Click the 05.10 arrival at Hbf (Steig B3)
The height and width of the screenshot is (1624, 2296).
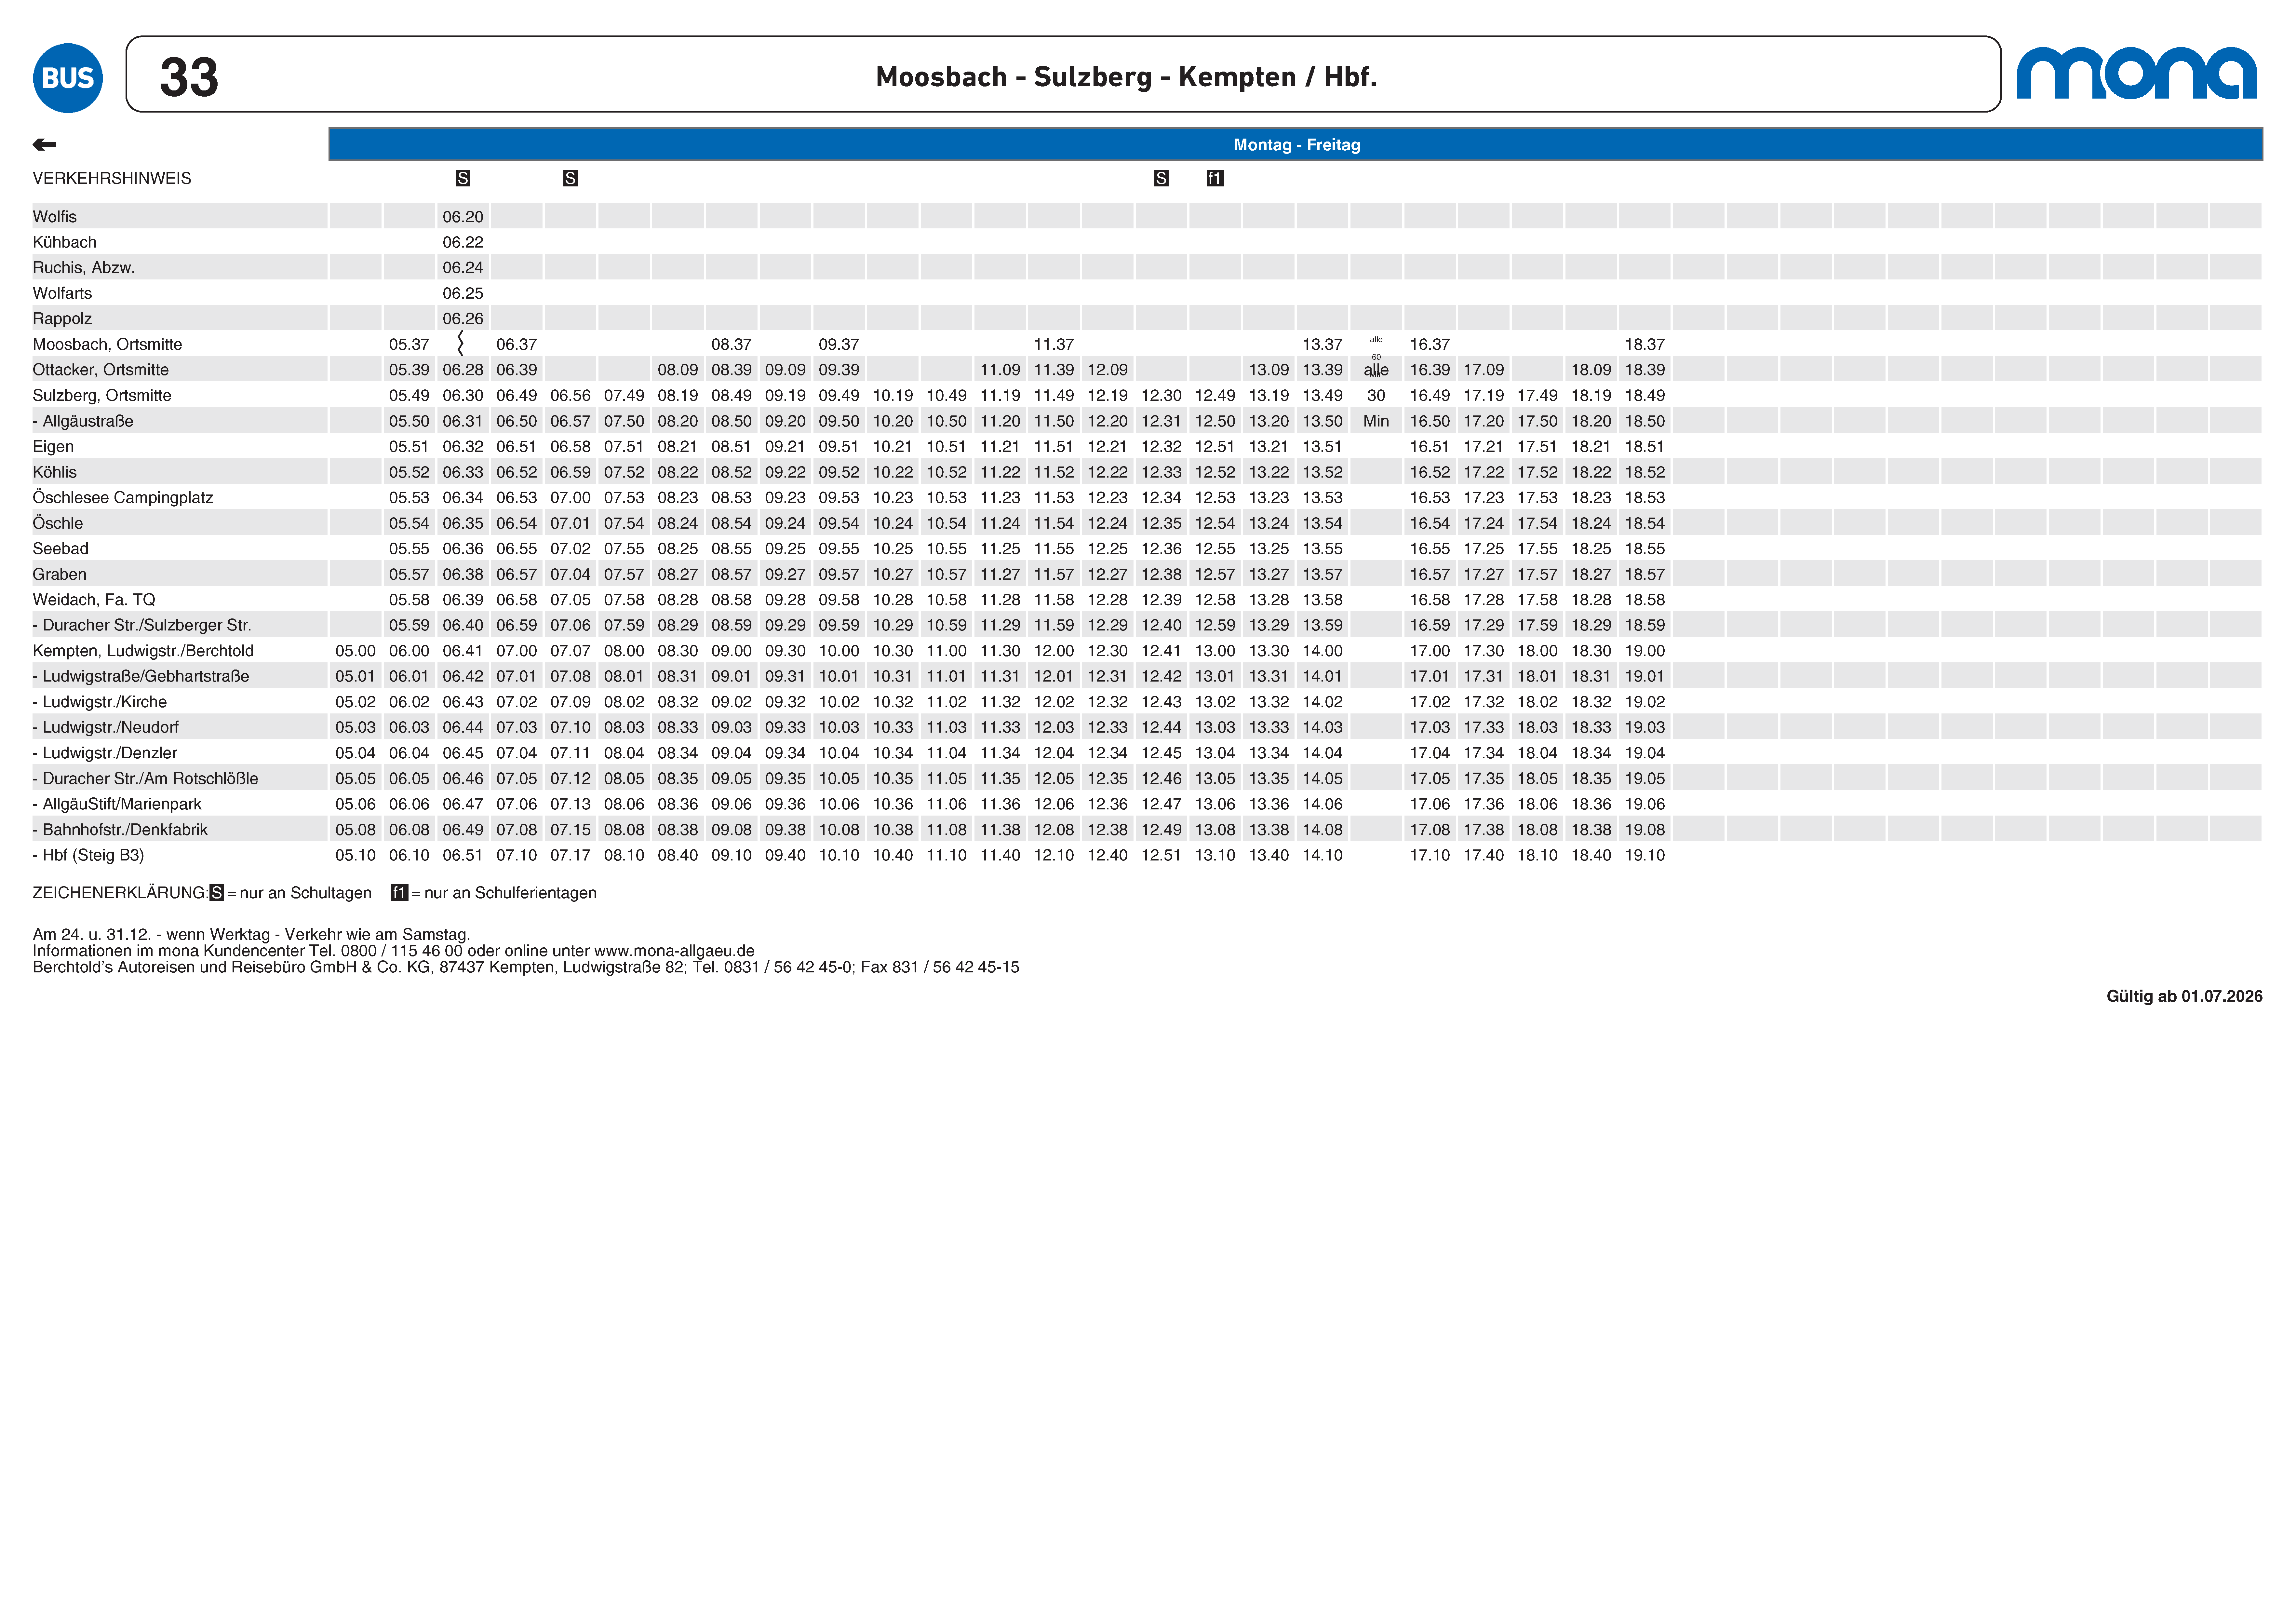click(355, 855)
